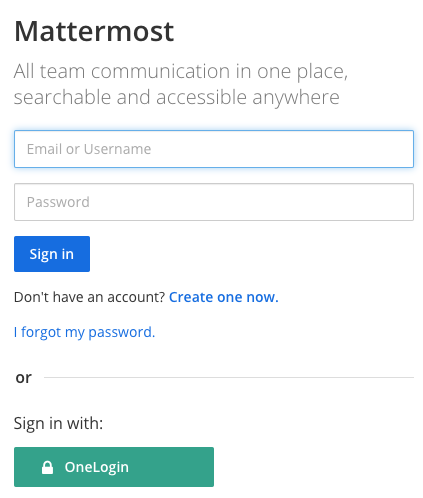
Task: Click the Don't have an account? text
Action: click(x=90, y=297)
